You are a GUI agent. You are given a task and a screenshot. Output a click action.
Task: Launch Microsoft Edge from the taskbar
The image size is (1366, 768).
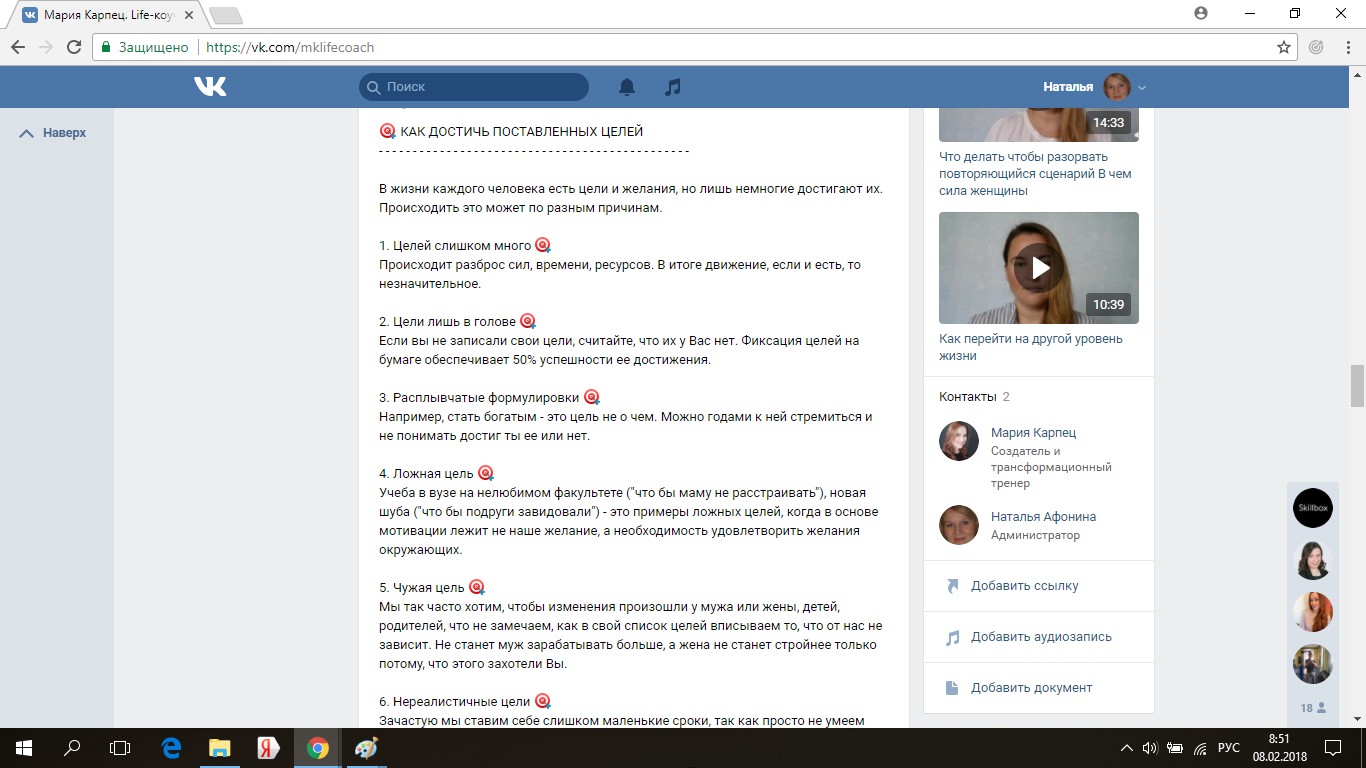(170, 747)
